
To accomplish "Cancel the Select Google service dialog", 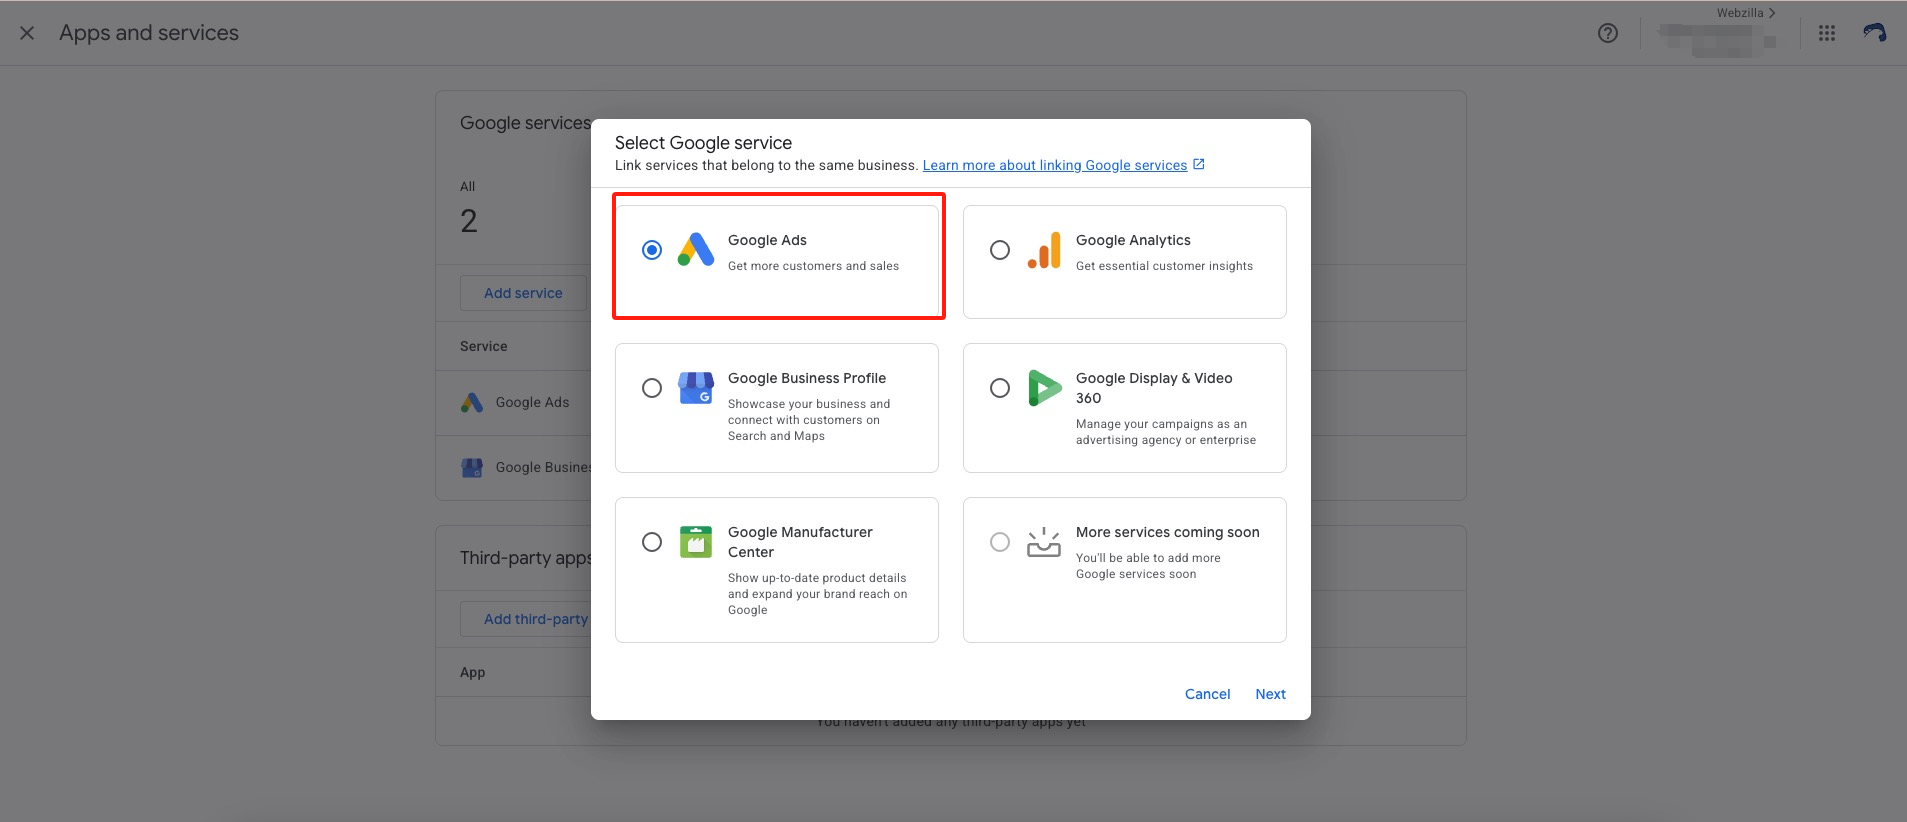I will click(x=1207, y=694).
